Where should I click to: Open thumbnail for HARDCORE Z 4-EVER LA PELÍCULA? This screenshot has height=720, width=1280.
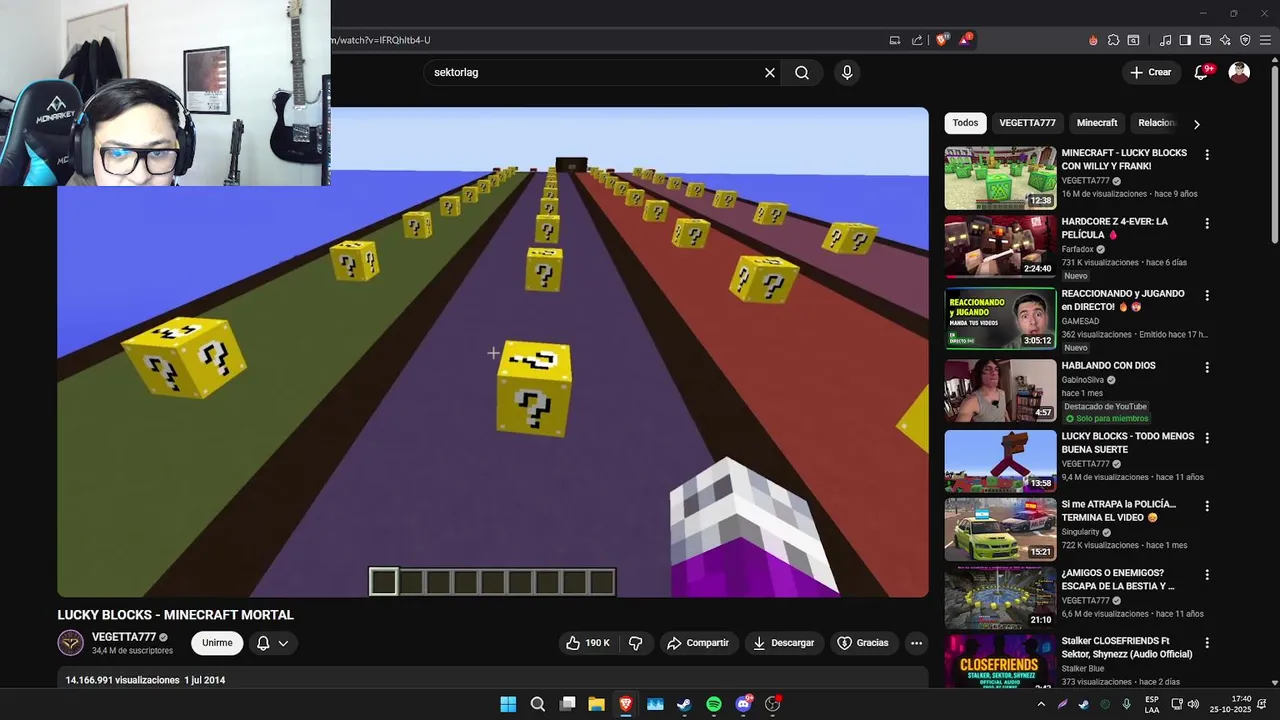[x=1000, y=246]
